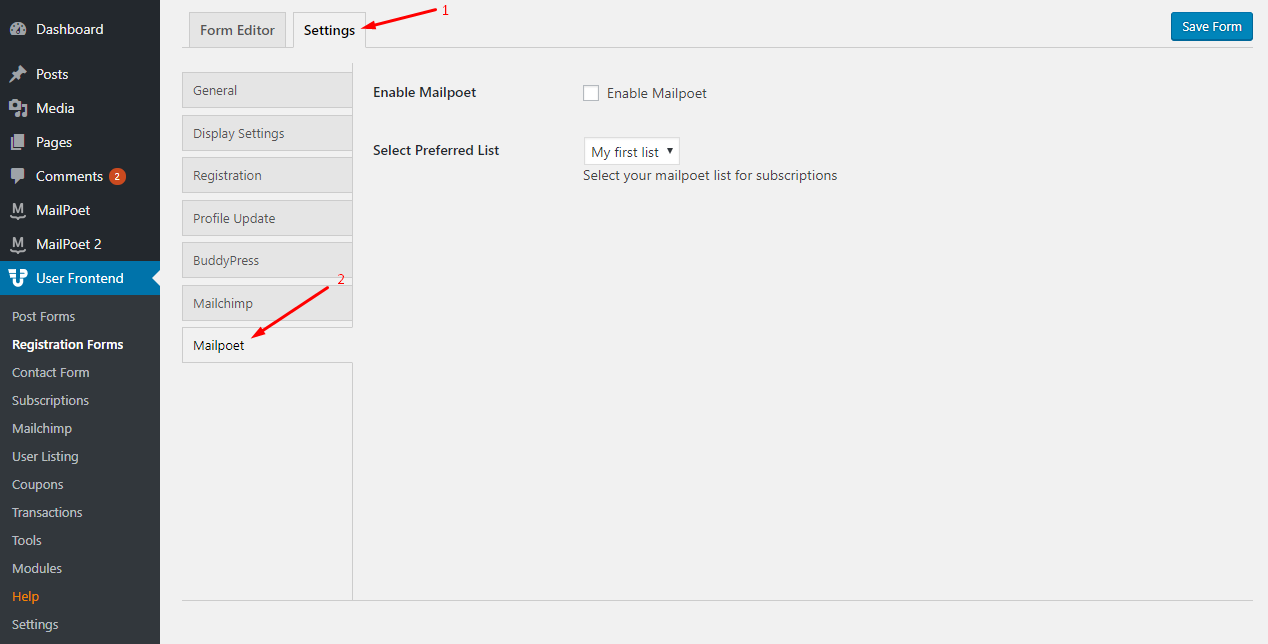Select the Mailpoet settings section
This screenshot has width=1268, height=644.
[x=267, y=345]
